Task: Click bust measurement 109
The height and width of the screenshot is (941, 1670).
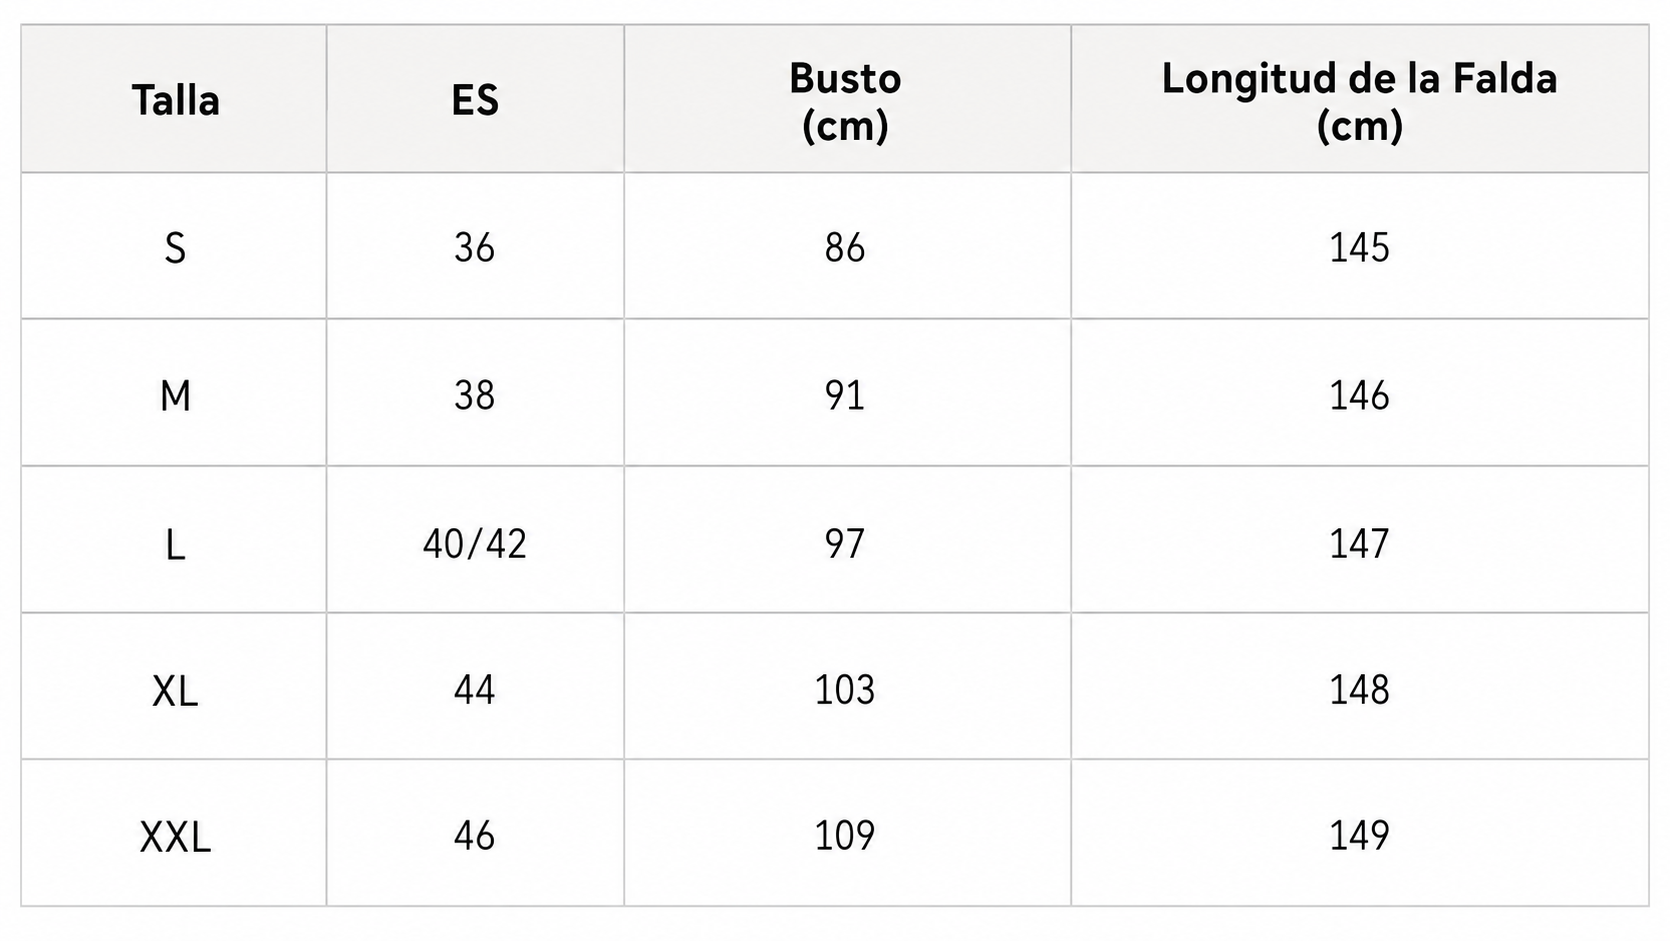Action: click(845, 835)
